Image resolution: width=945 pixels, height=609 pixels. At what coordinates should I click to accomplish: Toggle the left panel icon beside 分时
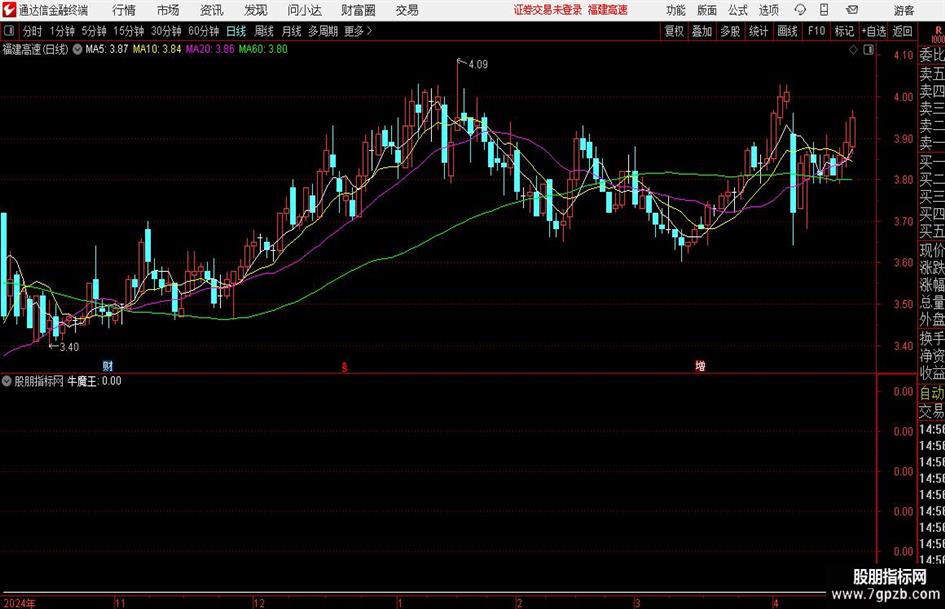pyautogui.click(x=8, y=31)
